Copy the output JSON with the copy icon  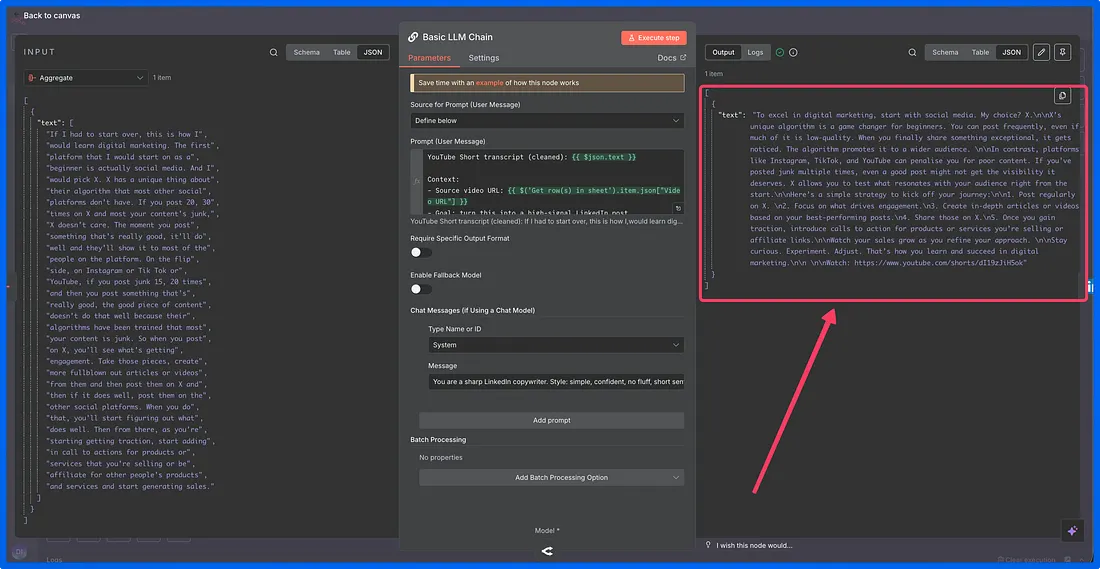1063,96
